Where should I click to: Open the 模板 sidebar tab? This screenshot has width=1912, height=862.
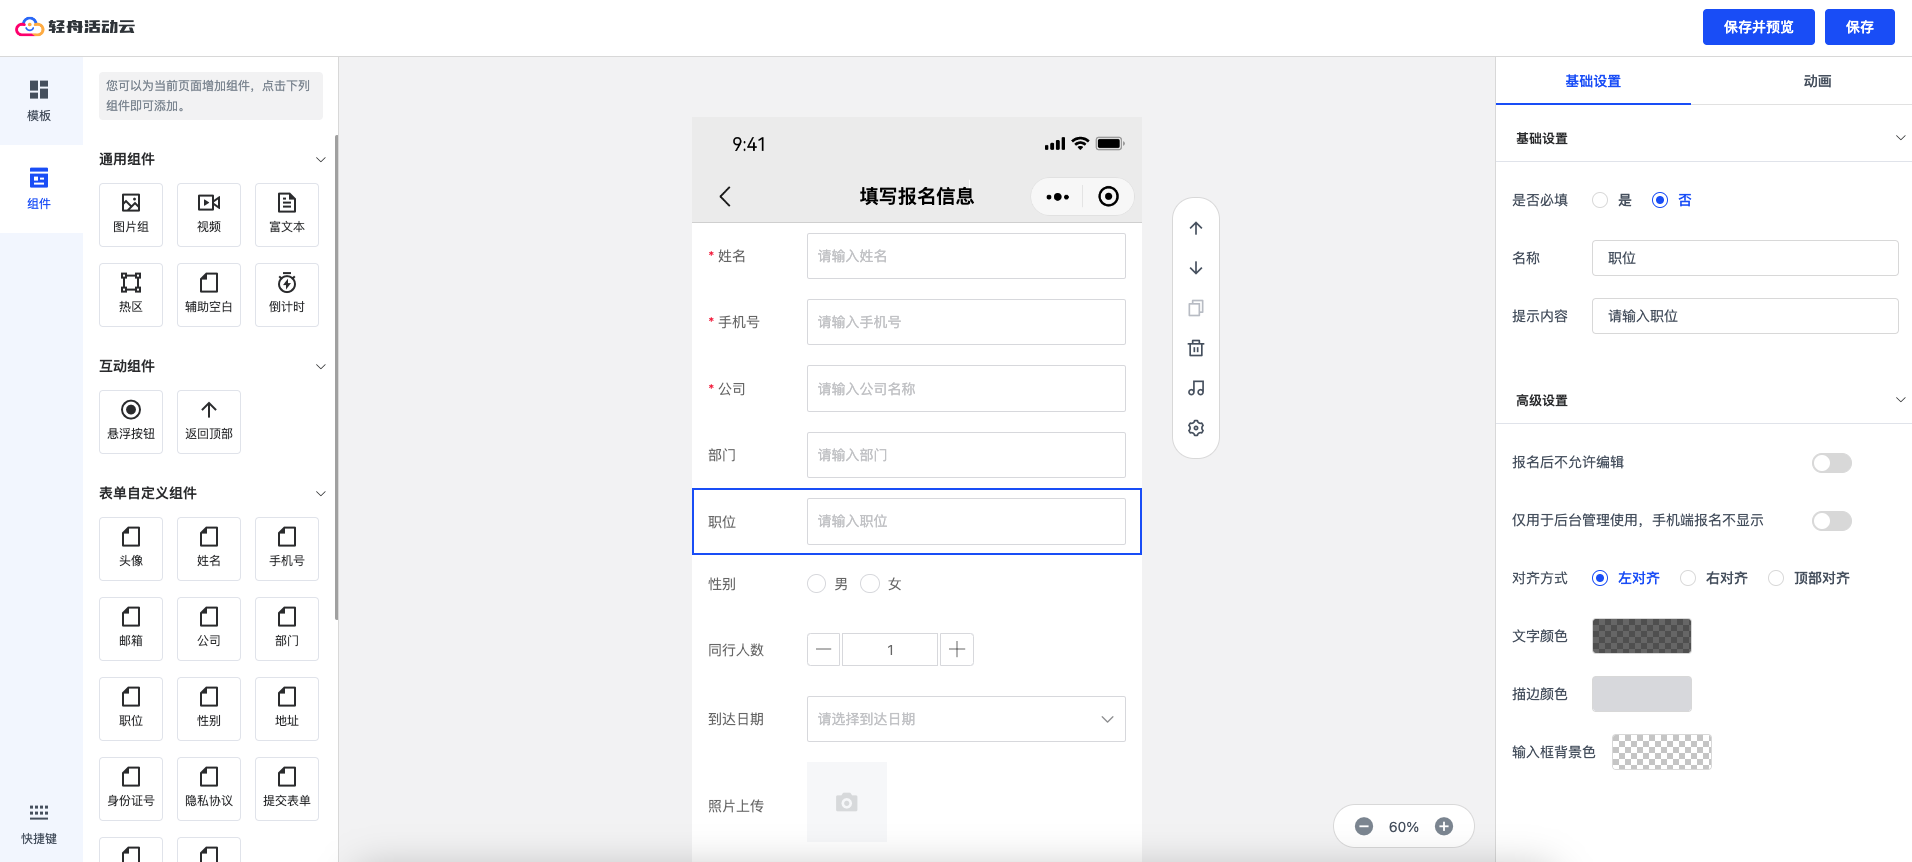(39, 100)
